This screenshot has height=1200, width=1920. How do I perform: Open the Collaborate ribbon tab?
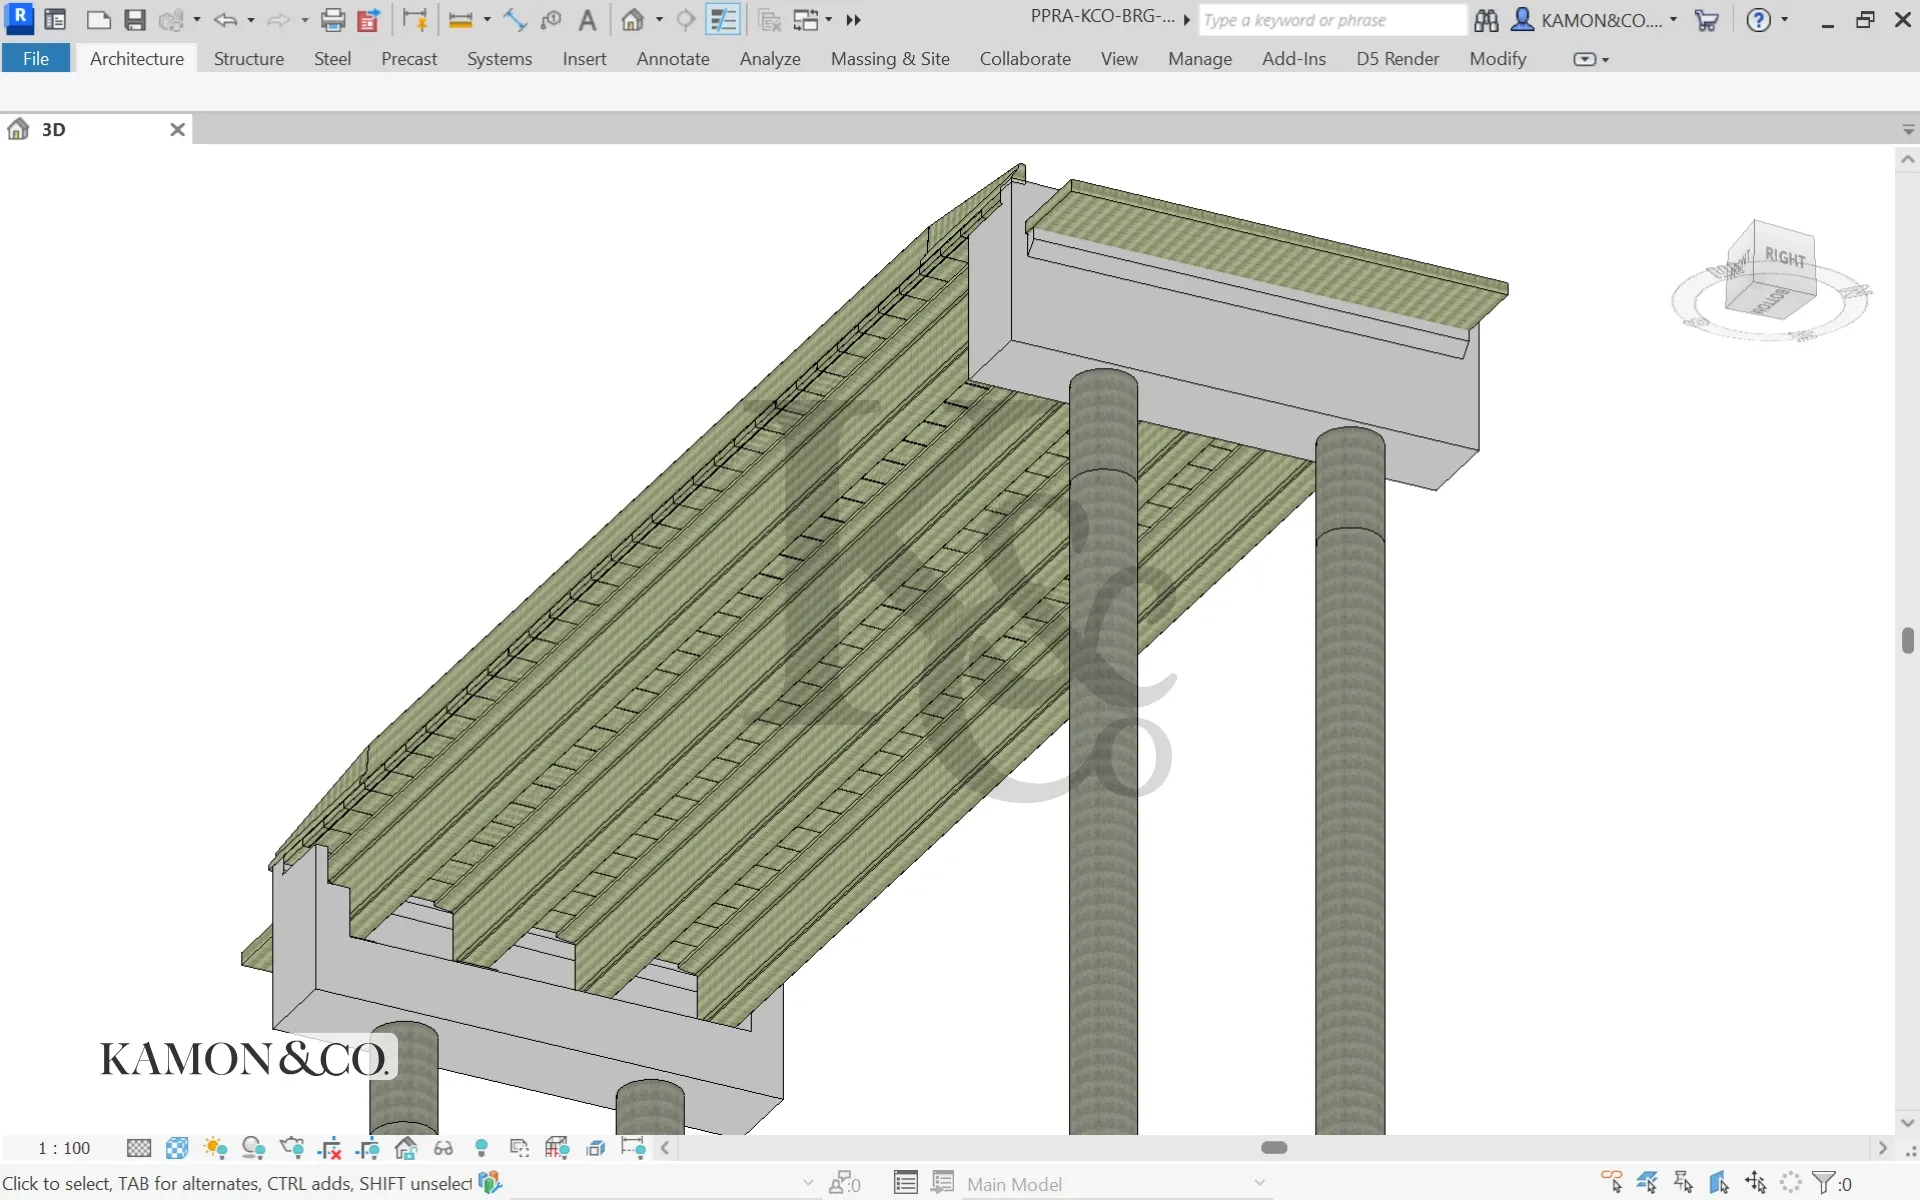coord(1025,58)
